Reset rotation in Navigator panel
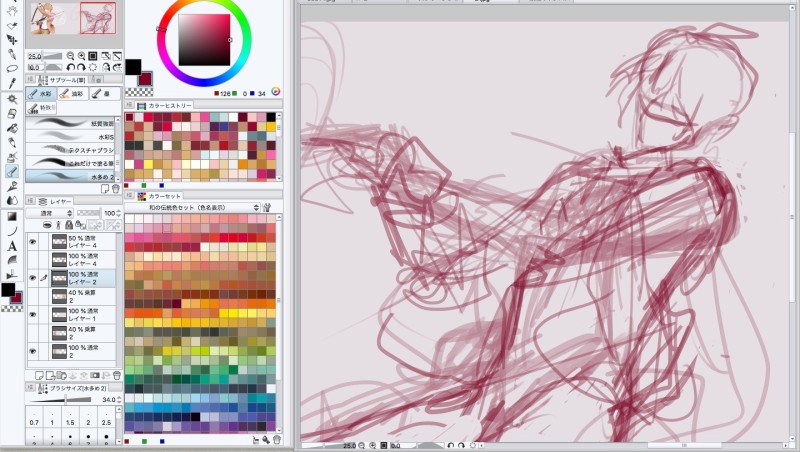Viewport: 800px width, 452px height. [x=93, y=67]
